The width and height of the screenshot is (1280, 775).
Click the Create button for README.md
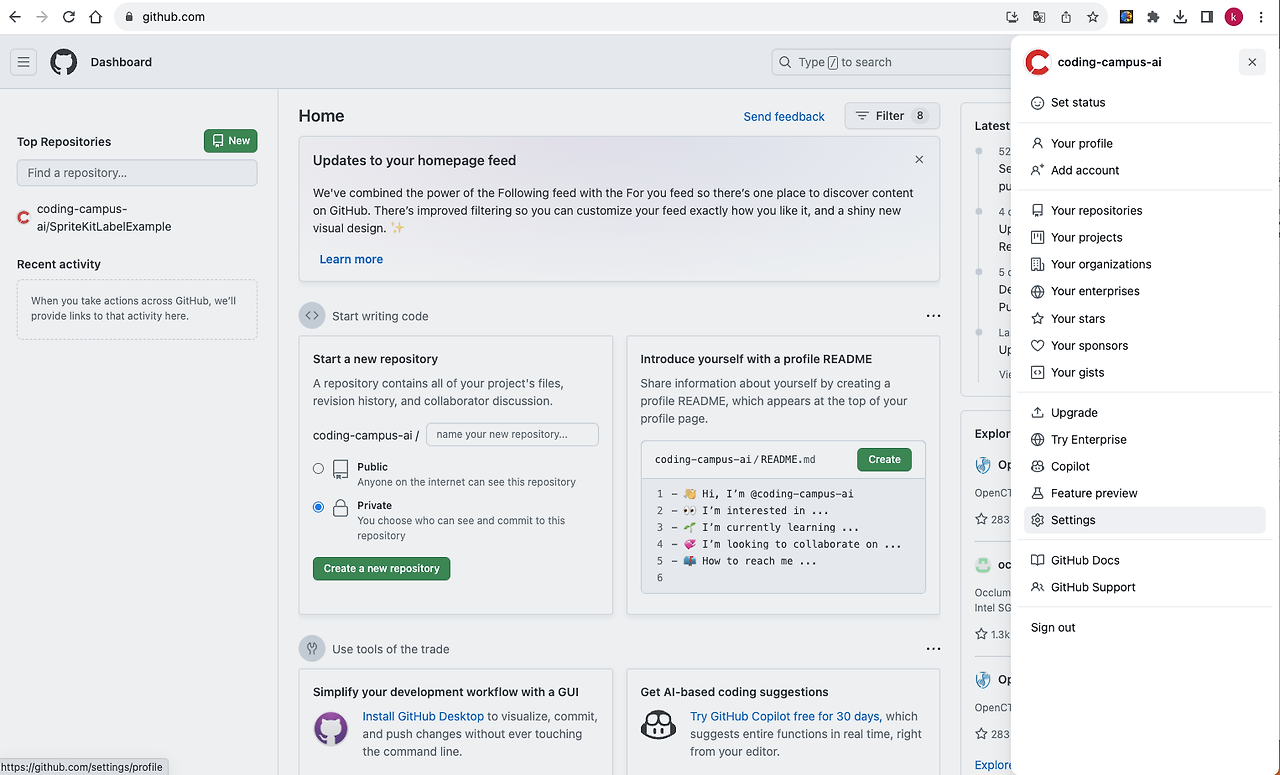(884, 459)
